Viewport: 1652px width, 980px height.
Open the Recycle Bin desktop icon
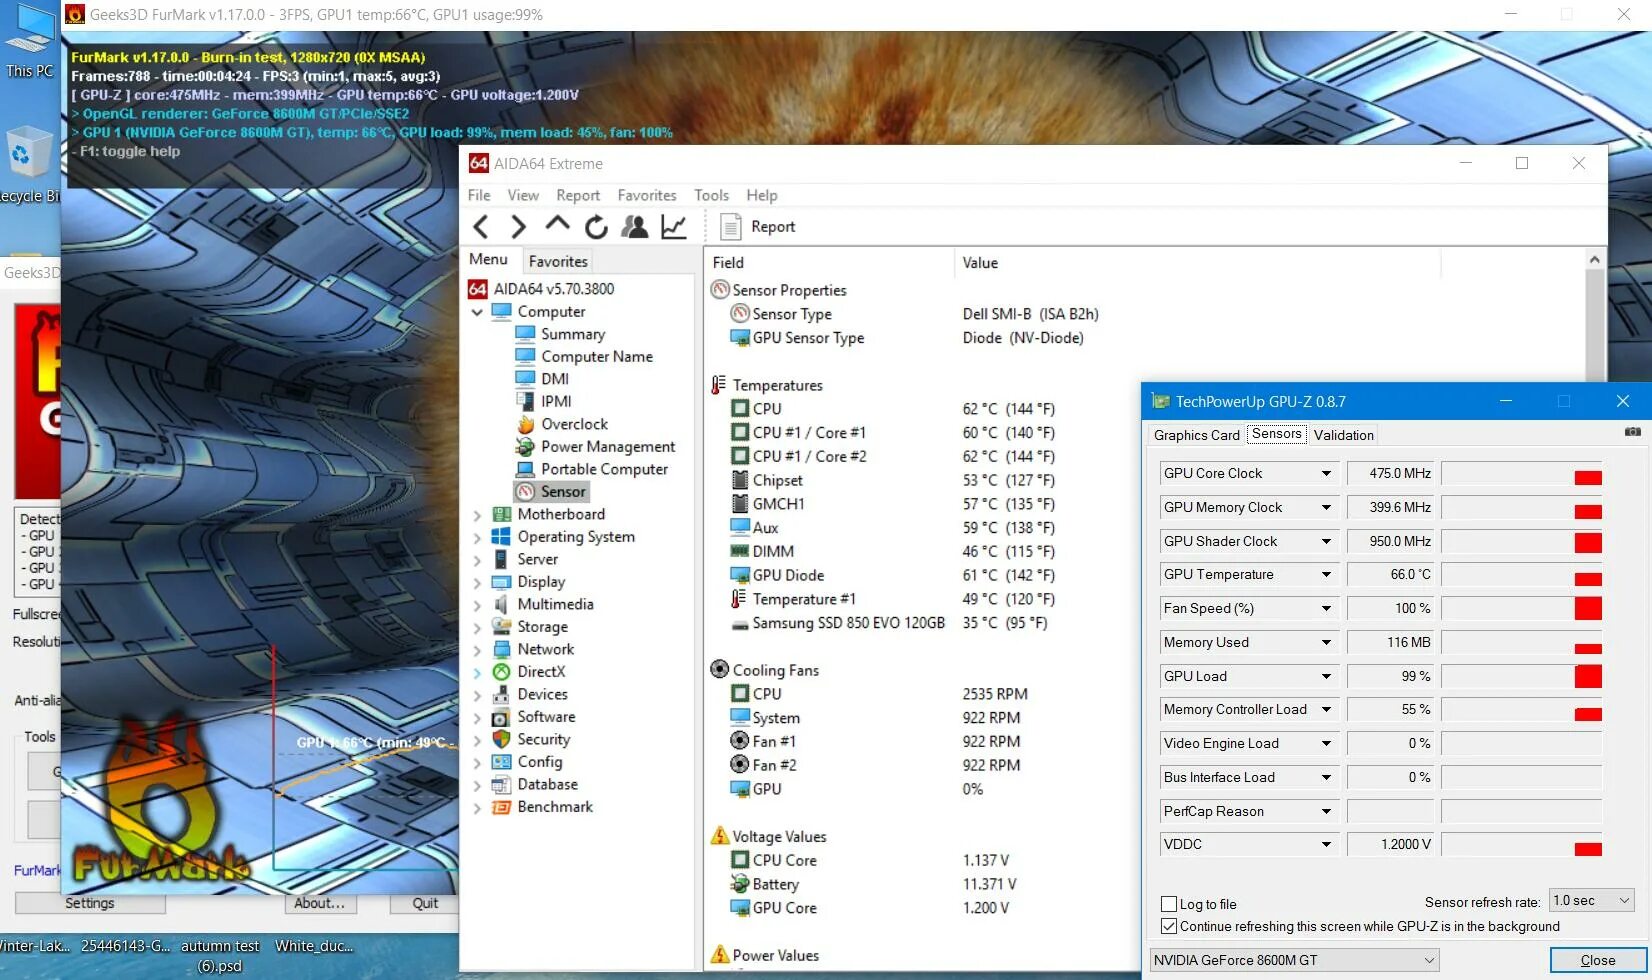[x=28, y=165]
